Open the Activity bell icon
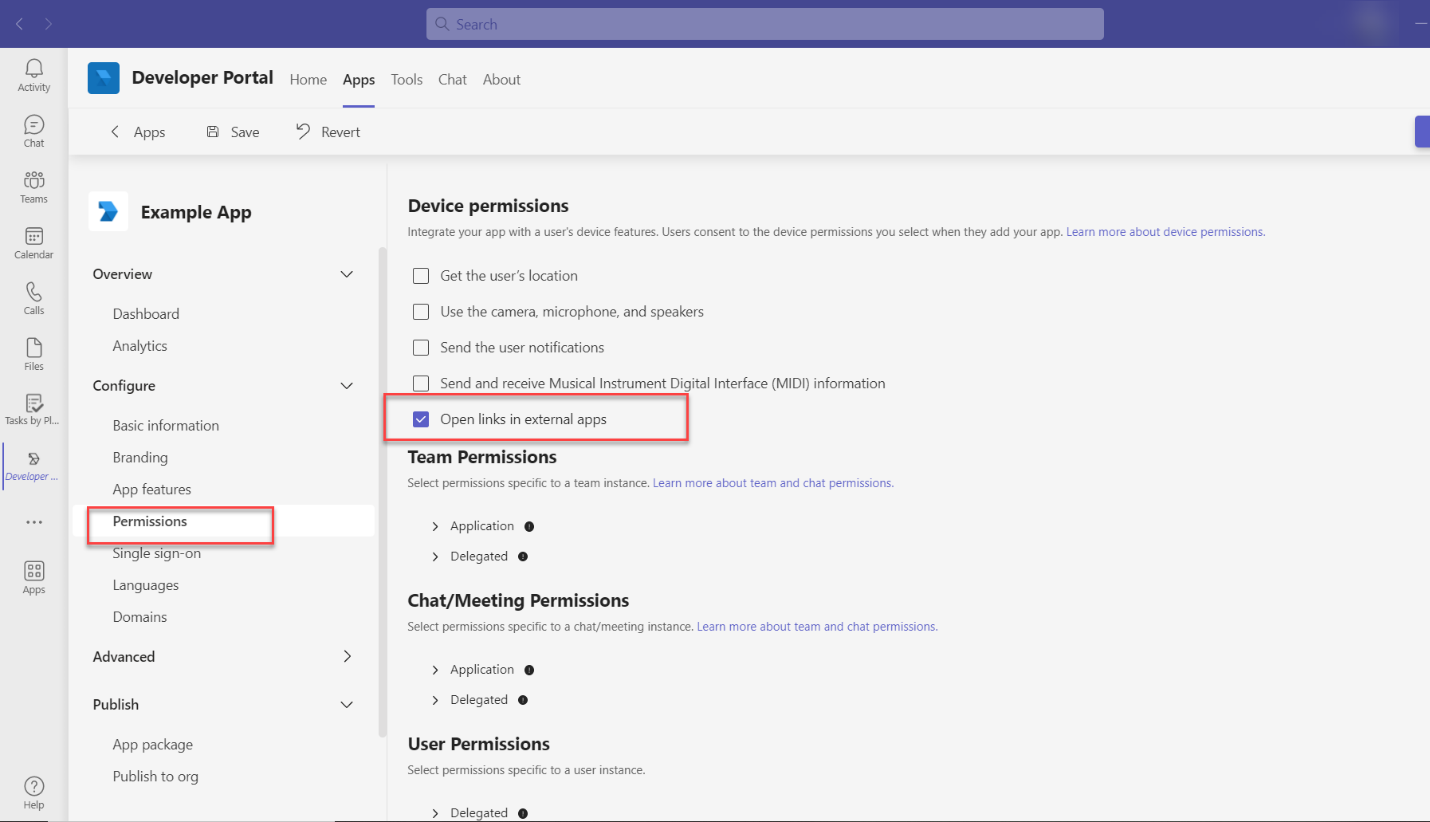This screenshot has width=1430, height=822. pos(34,75)
